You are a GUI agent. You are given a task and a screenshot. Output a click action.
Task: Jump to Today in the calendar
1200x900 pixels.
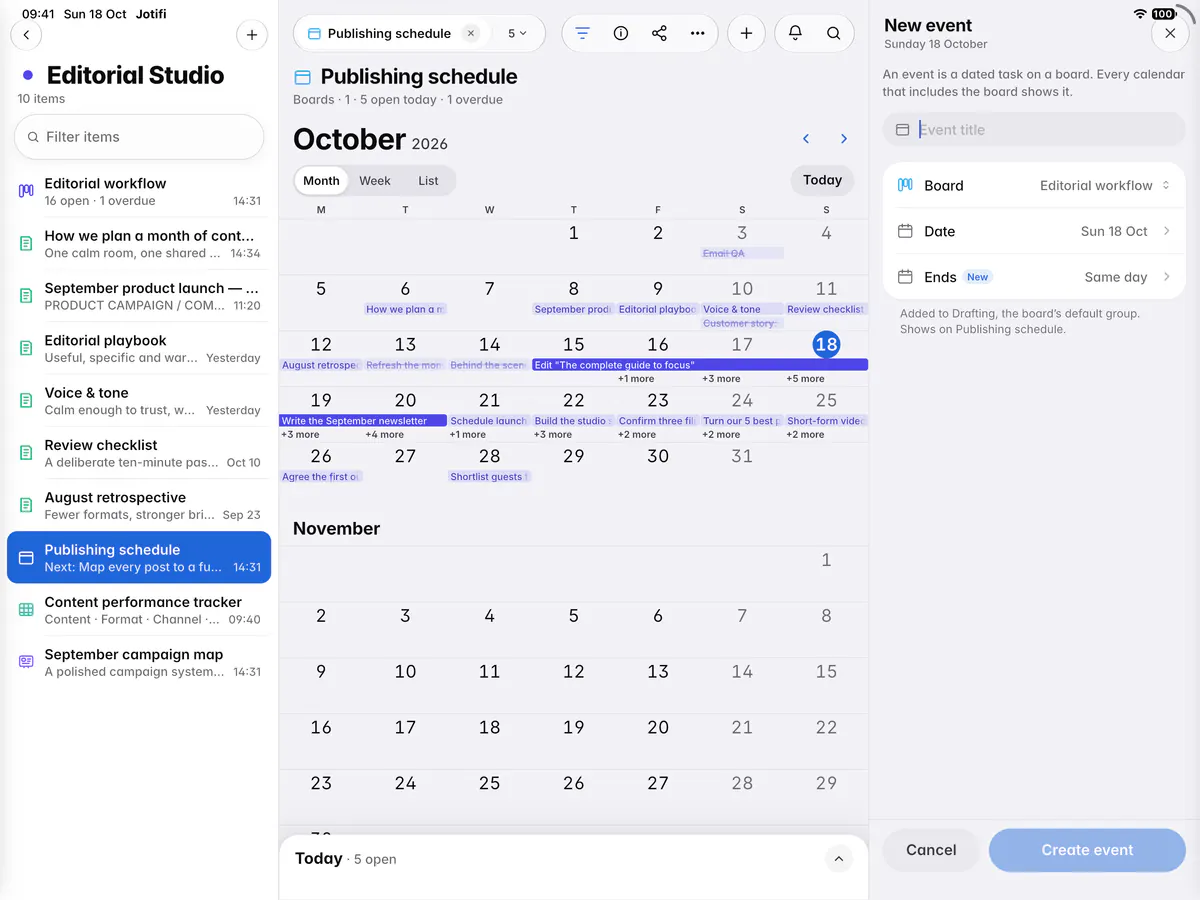[822, 180]
